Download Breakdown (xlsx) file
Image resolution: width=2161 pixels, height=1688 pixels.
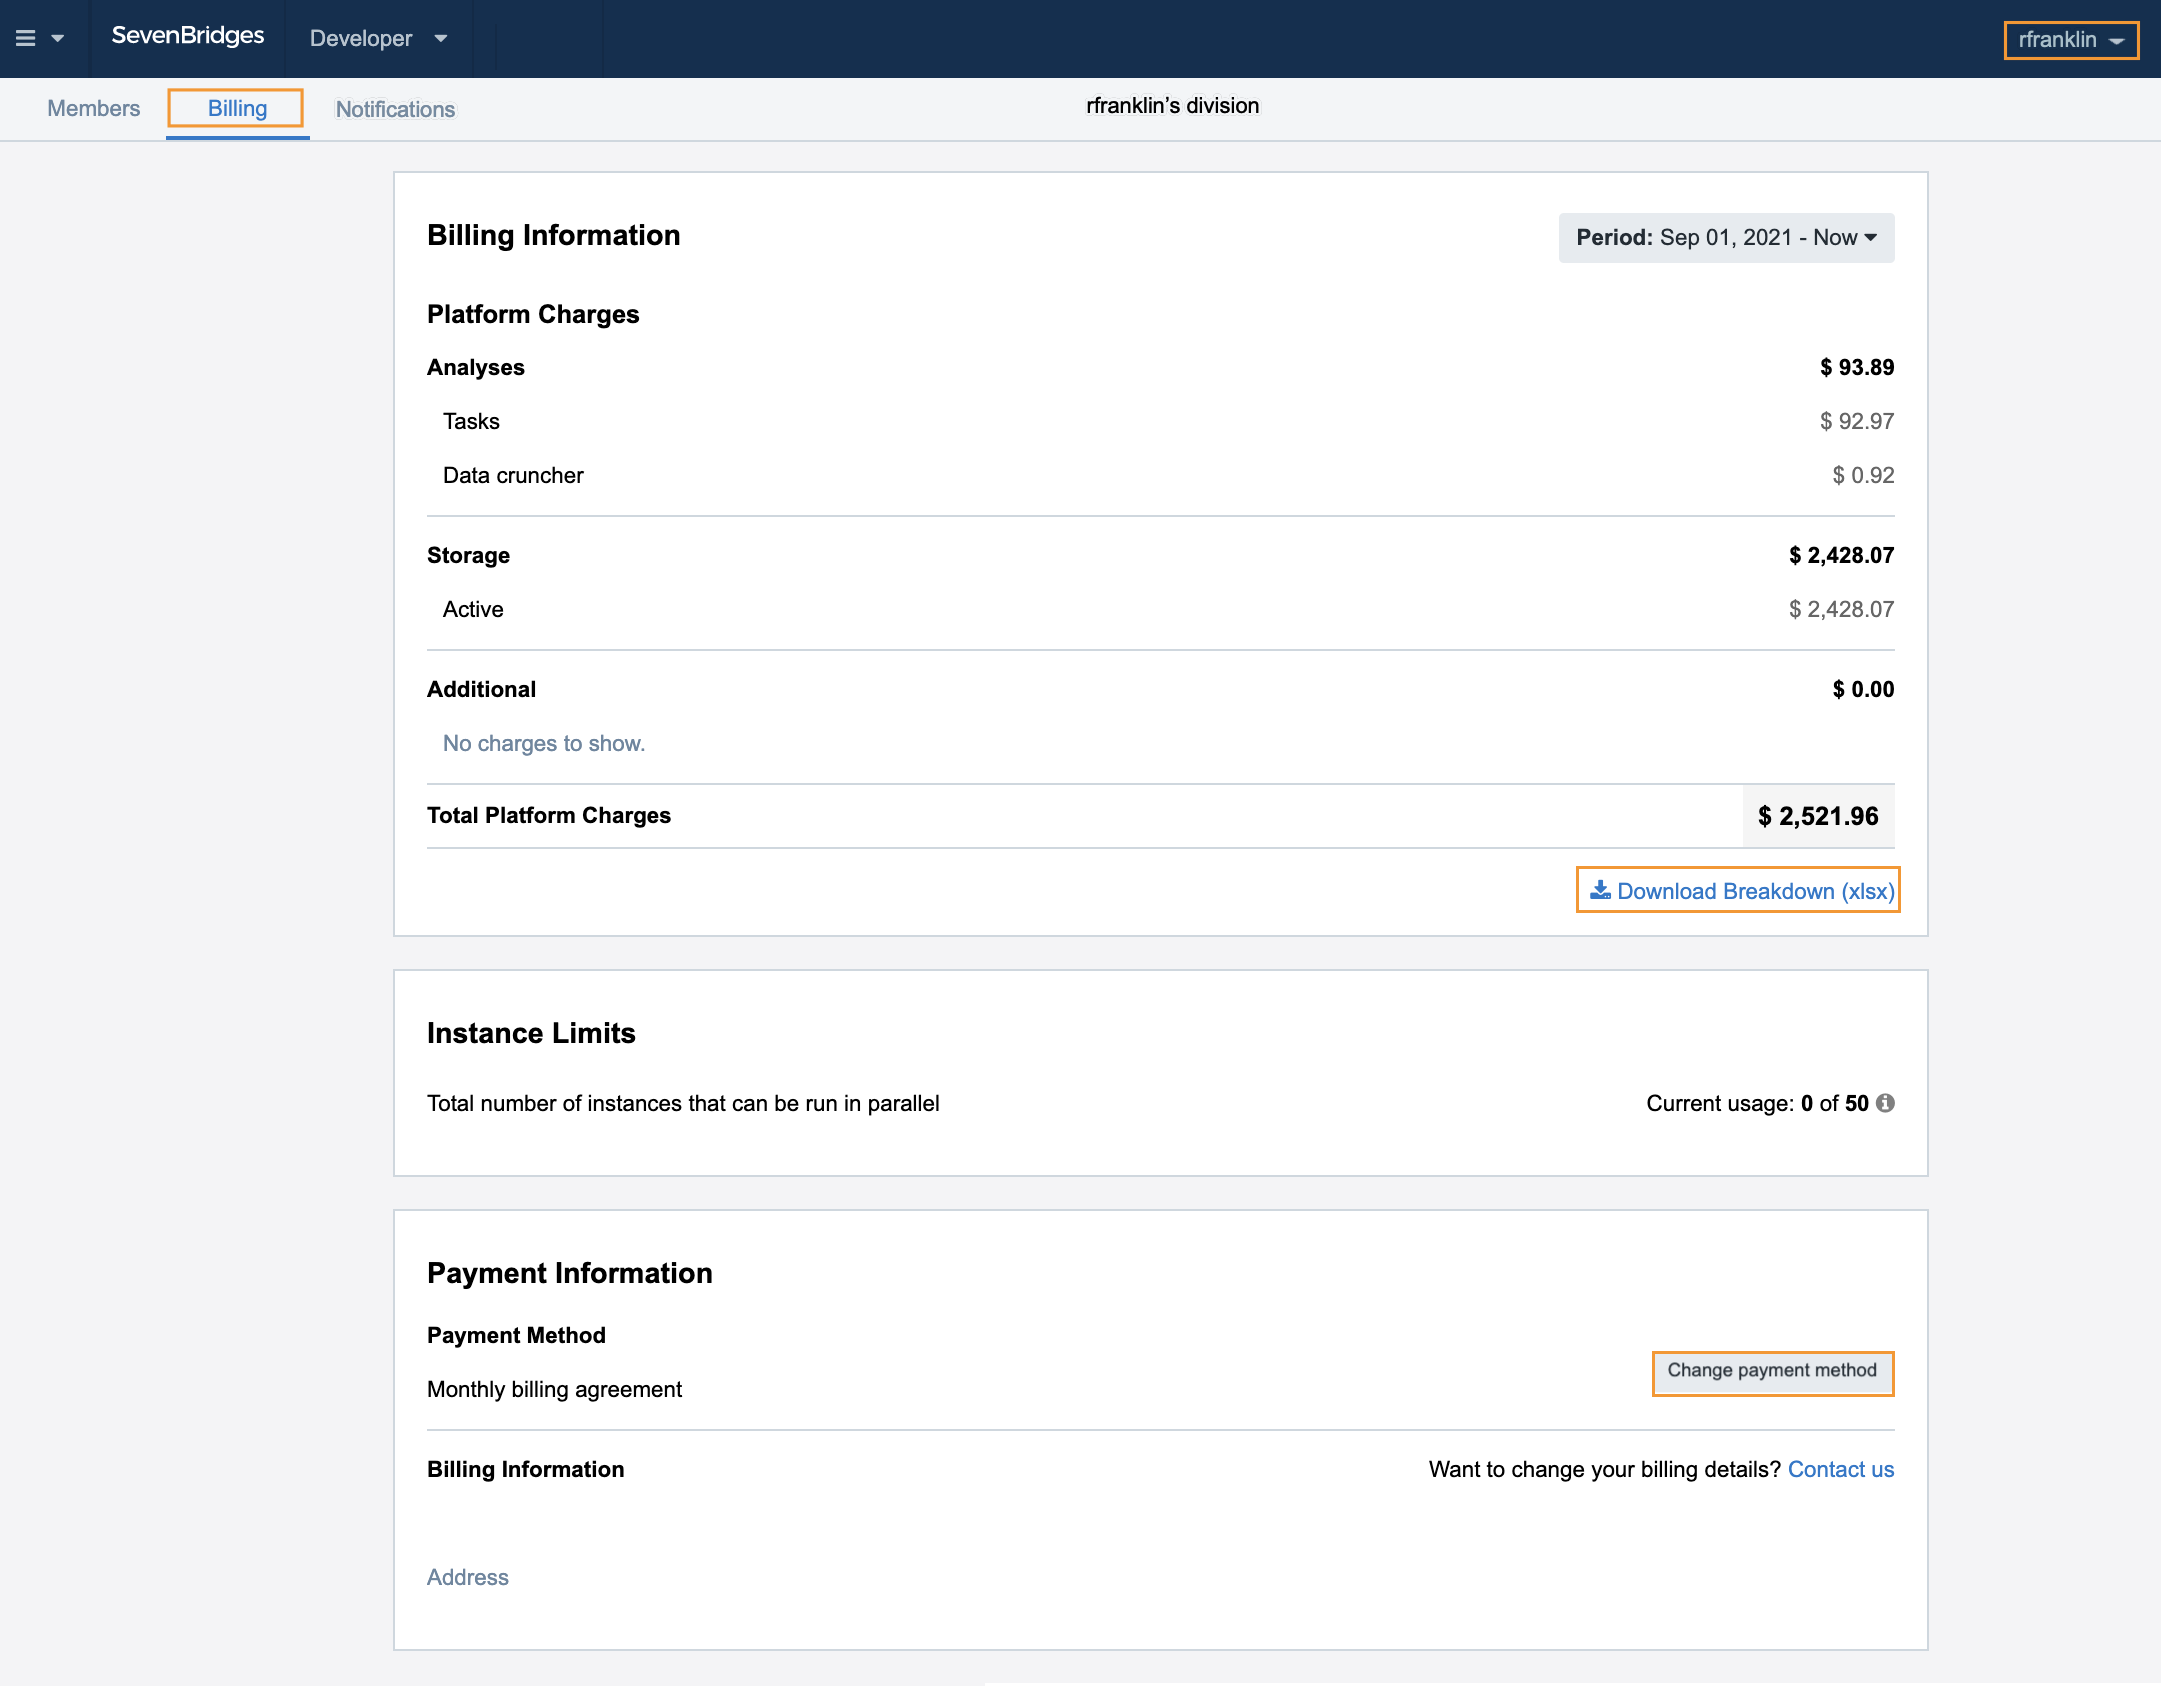(1754, 891)
